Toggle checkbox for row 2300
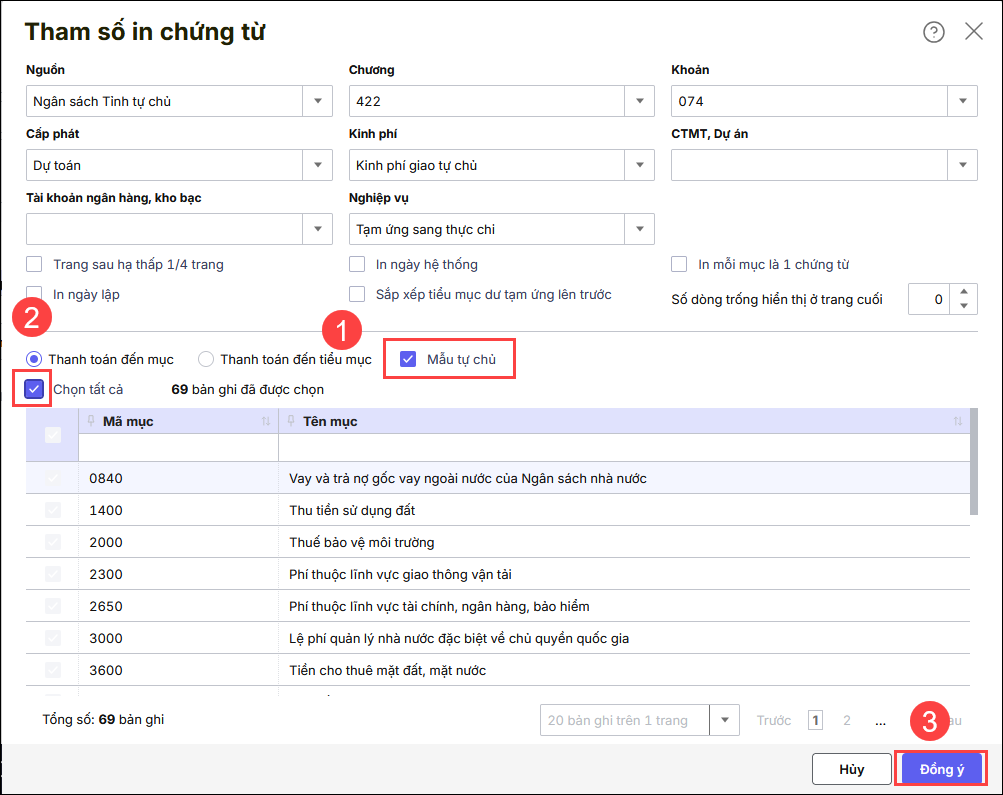 point(53,574)
